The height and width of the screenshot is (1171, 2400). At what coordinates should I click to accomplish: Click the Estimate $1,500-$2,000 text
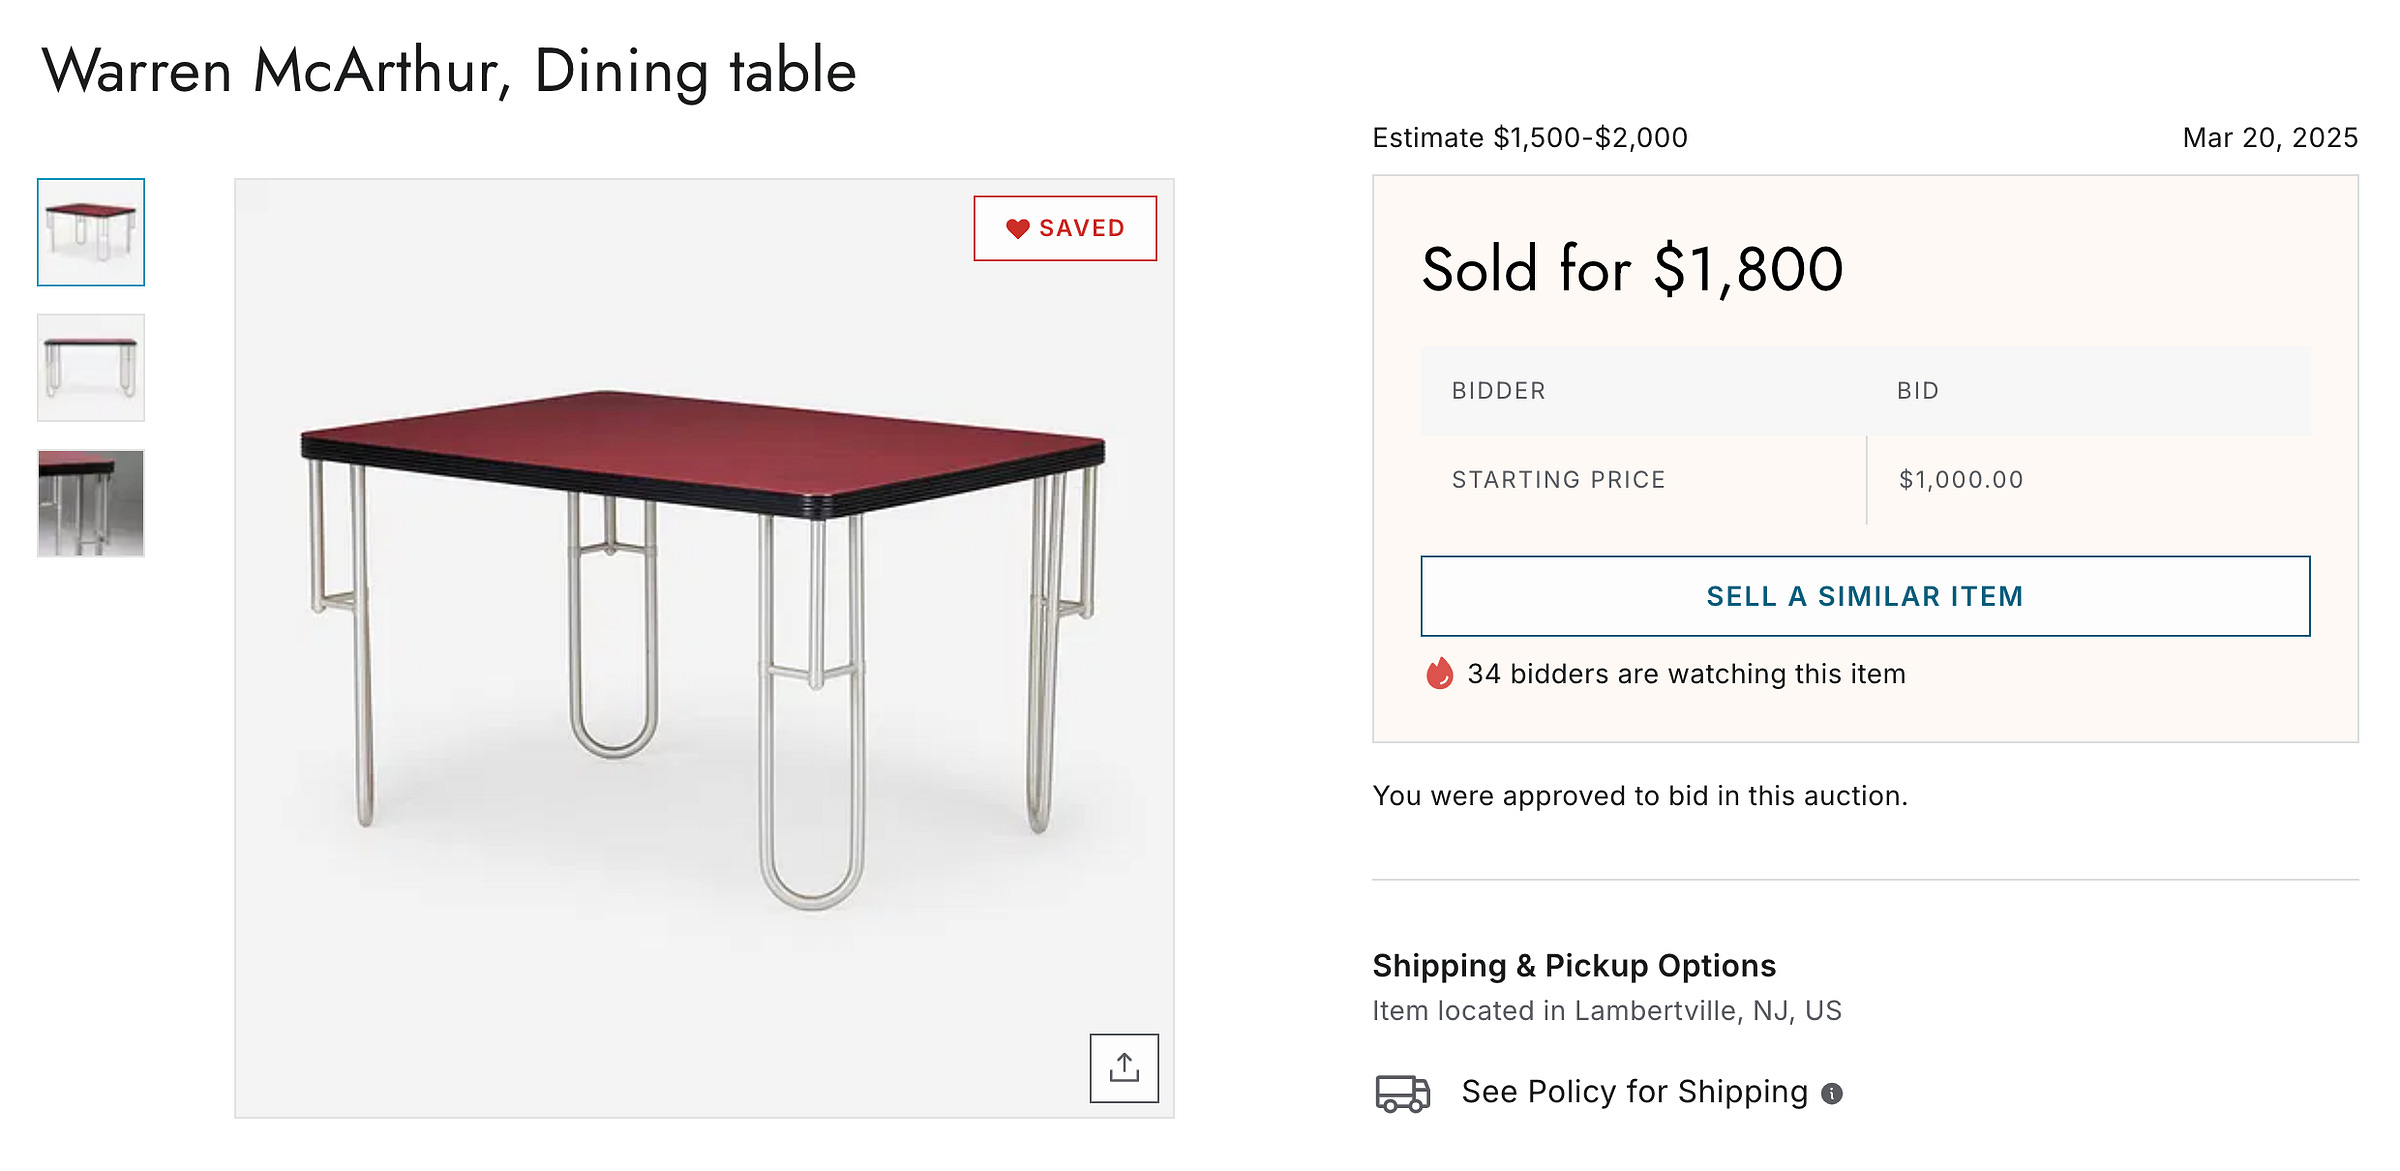point(1529,138)
